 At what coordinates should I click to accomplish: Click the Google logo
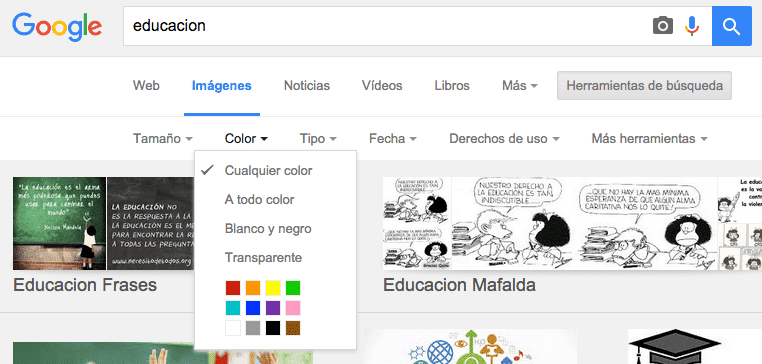pos(57,27)
